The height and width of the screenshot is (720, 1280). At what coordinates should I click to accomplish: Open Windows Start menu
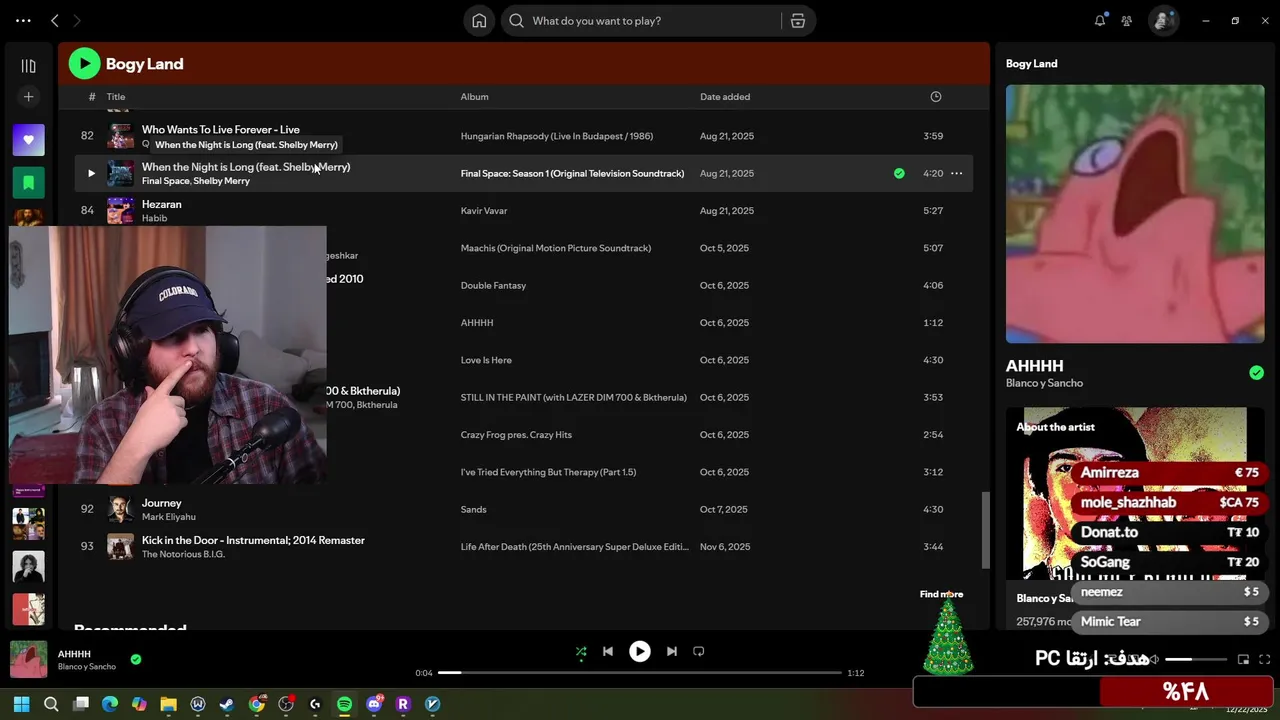22,704
